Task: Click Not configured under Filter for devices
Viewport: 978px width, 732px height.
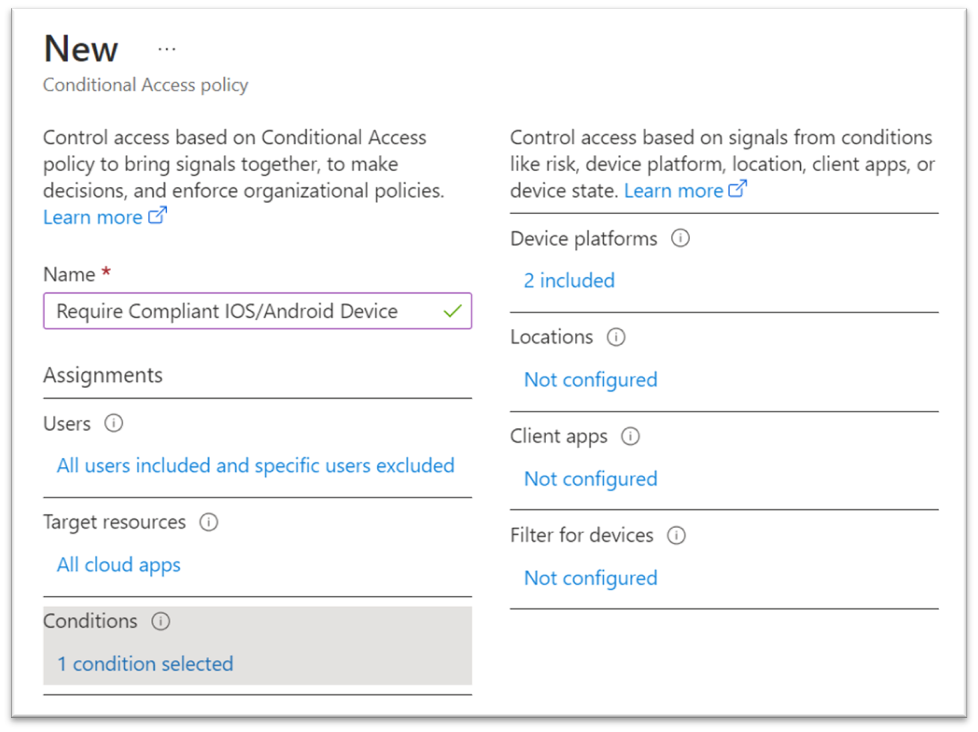Action: point(590,578)
